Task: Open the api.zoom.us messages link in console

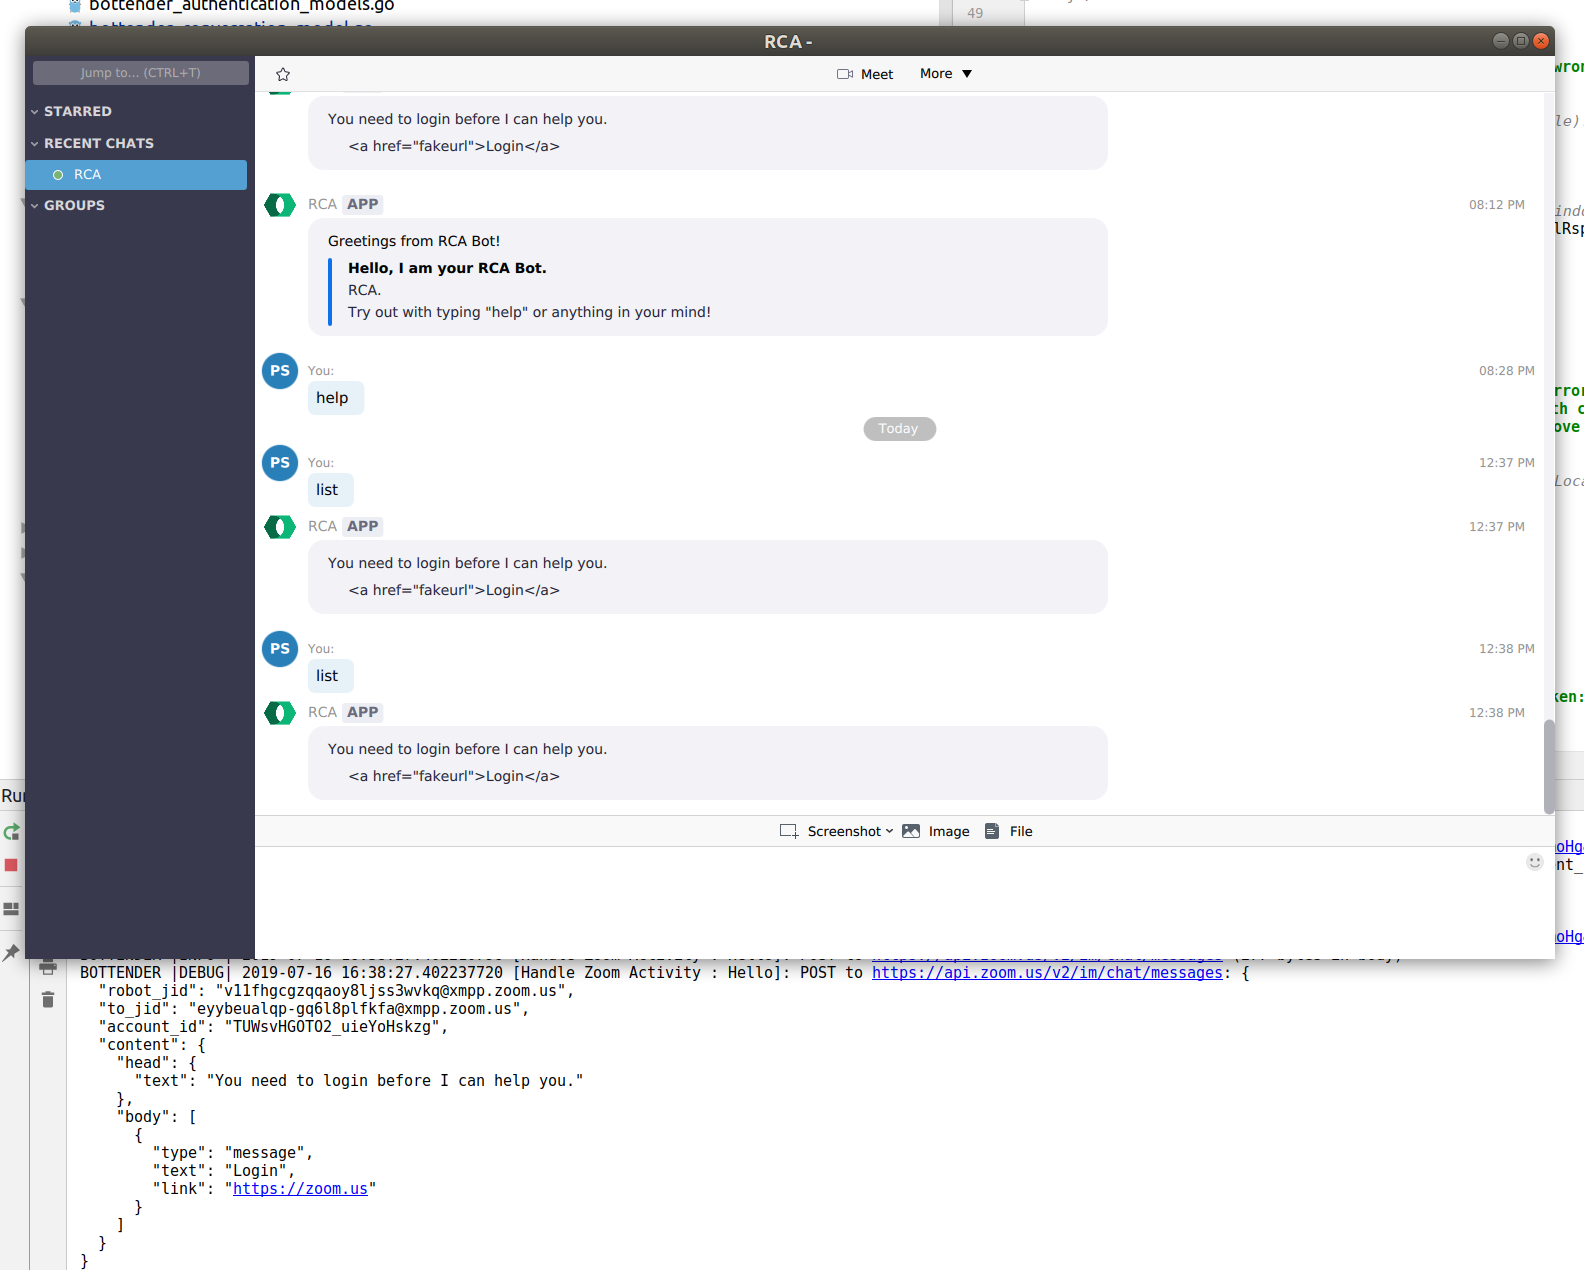Action: (x=1047, y=973)
